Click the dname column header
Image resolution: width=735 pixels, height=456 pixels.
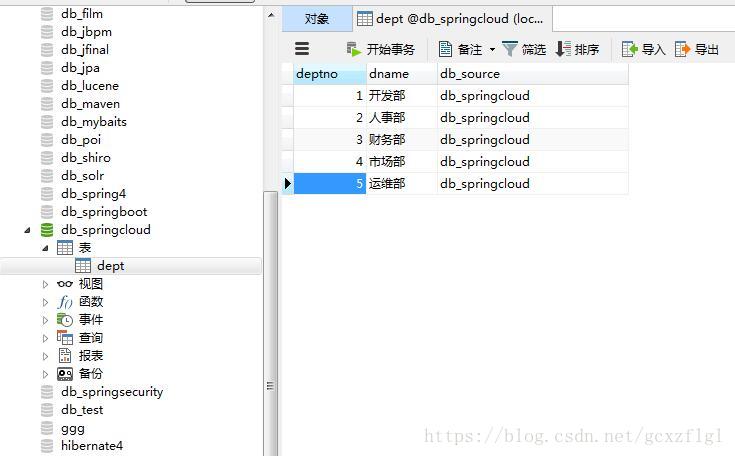pos(401,74)
